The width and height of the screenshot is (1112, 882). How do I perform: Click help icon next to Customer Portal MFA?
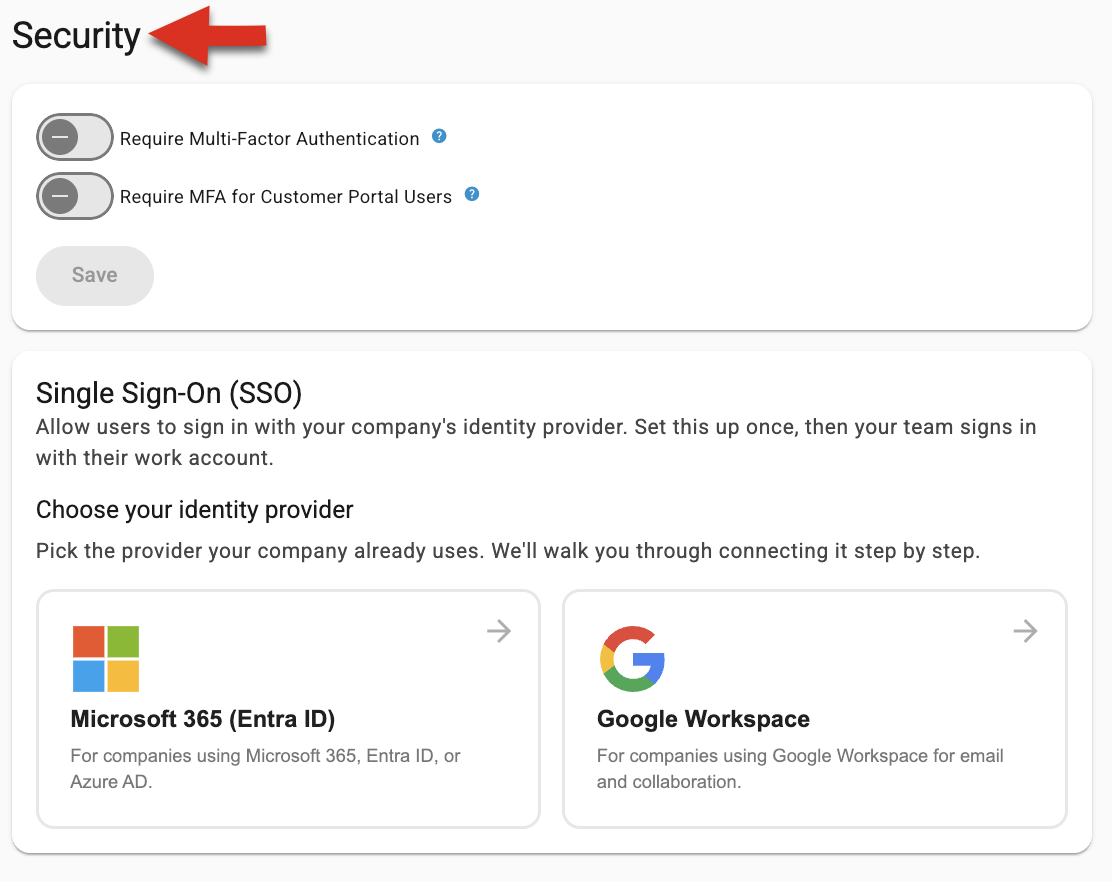click(472, 194)
